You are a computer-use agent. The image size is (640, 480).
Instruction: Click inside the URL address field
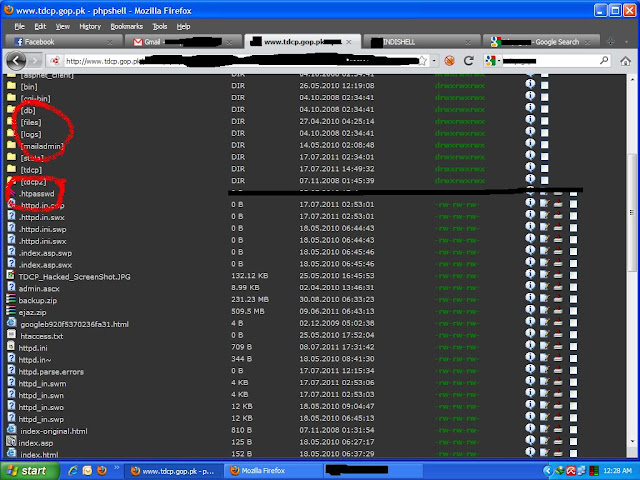[241, 61]
